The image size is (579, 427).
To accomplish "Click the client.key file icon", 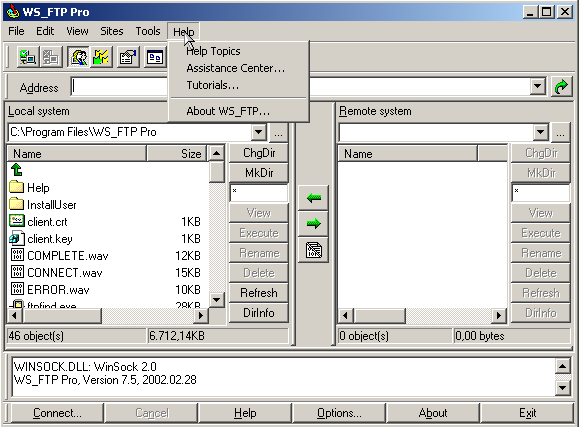I will coord(17,238).
